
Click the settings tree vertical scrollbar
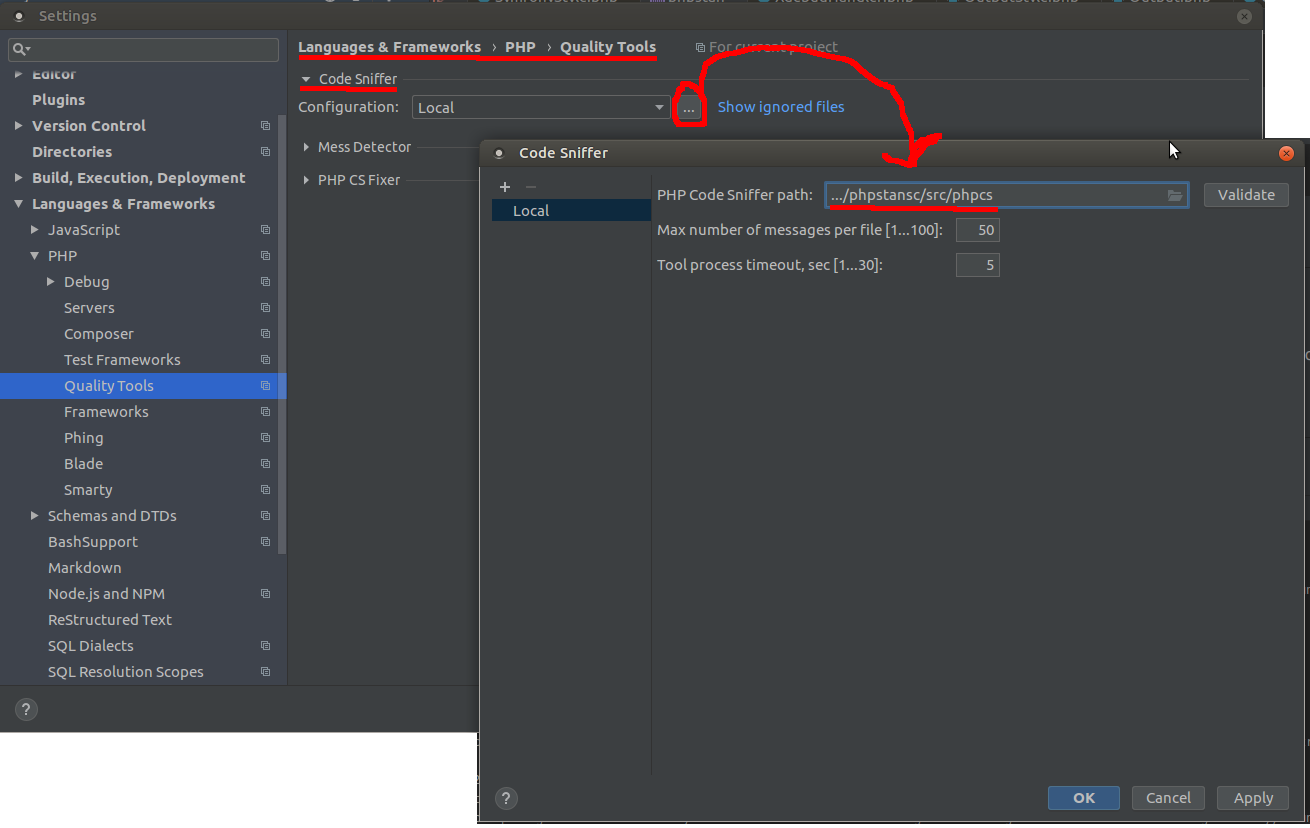tap(283, 335)
